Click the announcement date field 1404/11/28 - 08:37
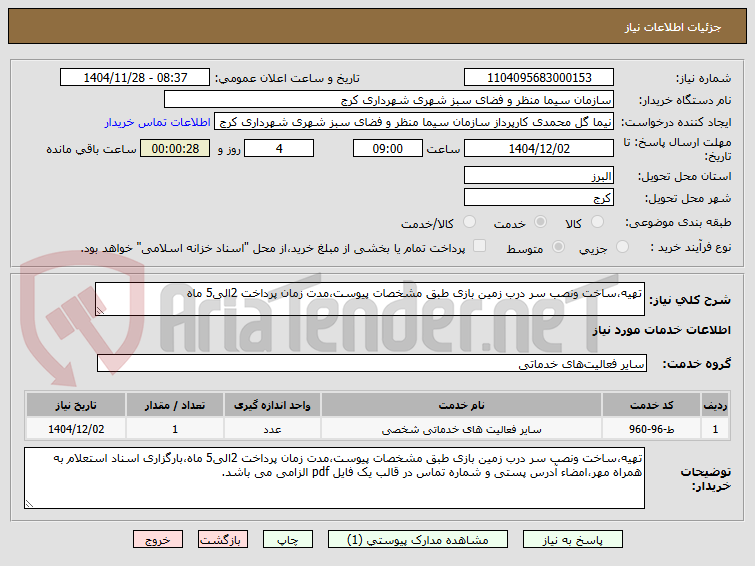The width and height of the screenshot is (755, 566). pos(135,78)
